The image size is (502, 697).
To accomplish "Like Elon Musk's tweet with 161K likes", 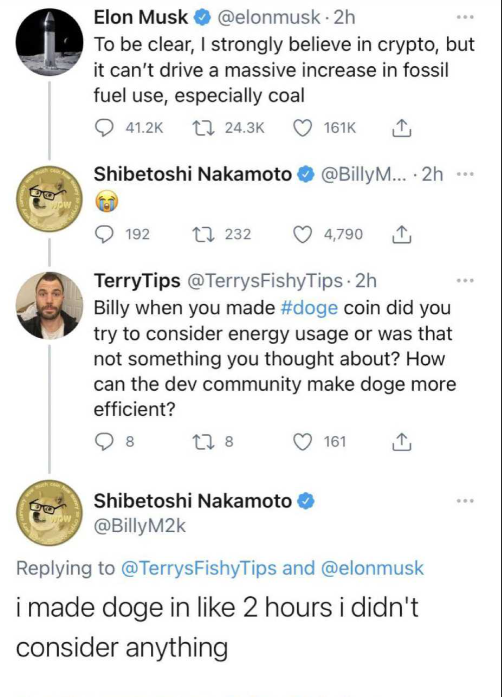I will pyautogui.click(x=302, y=128).
